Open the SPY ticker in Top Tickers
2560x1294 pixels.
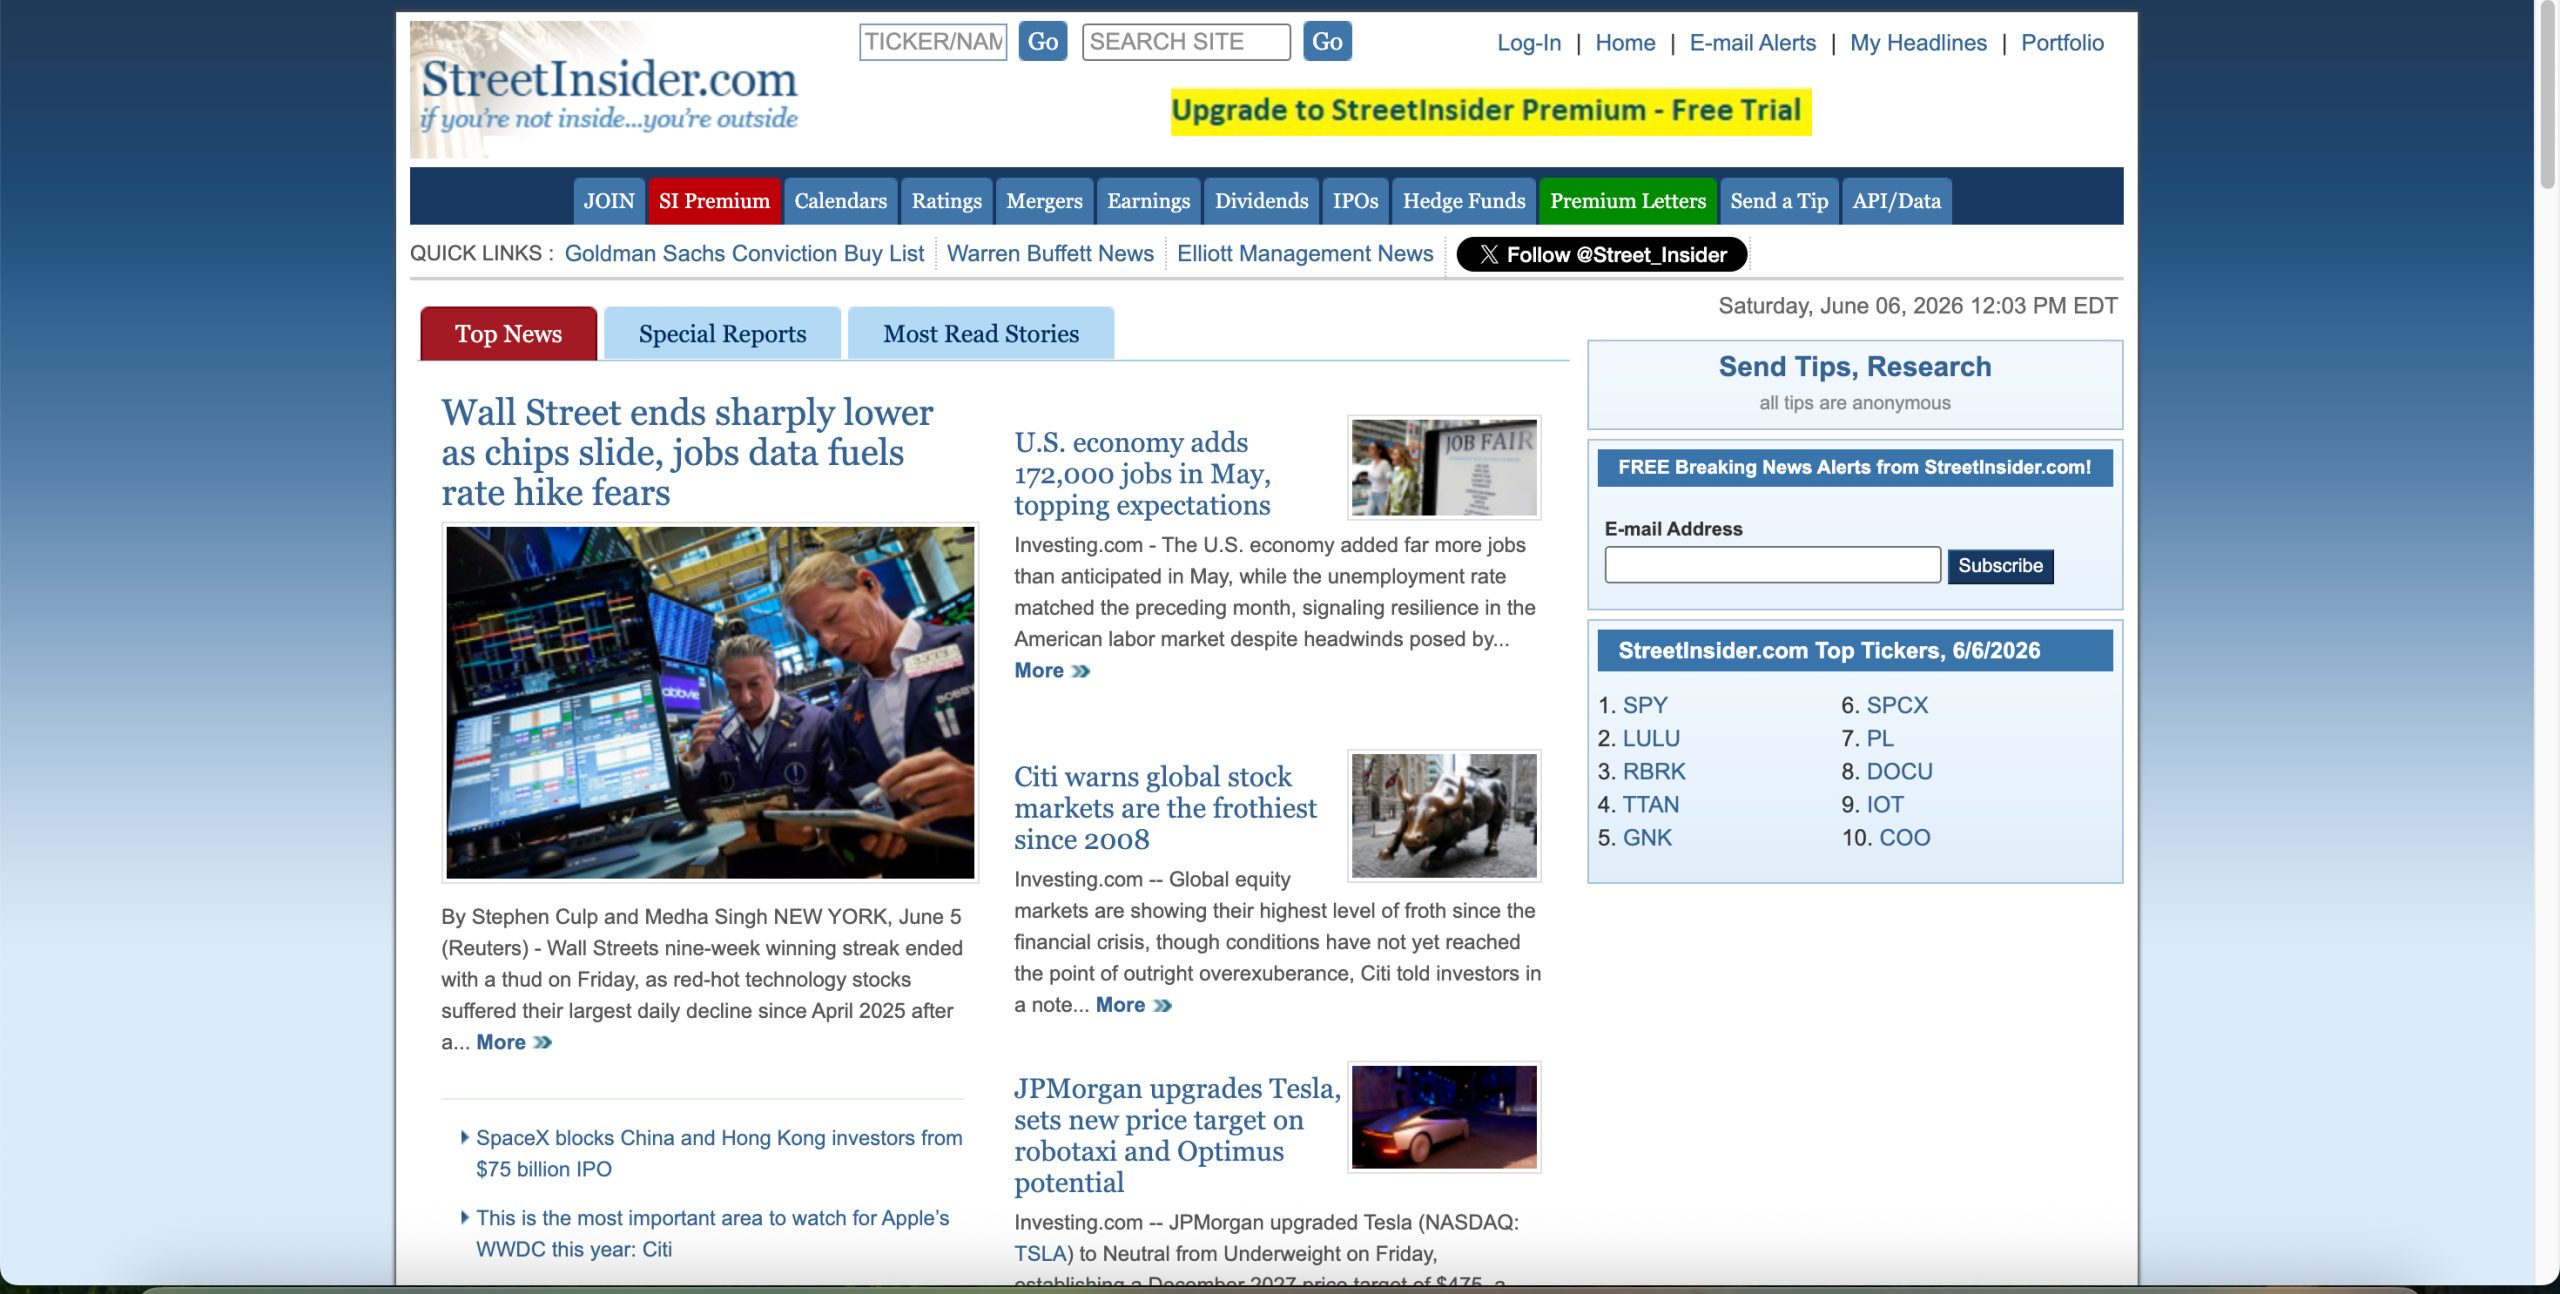(1645, 706)
